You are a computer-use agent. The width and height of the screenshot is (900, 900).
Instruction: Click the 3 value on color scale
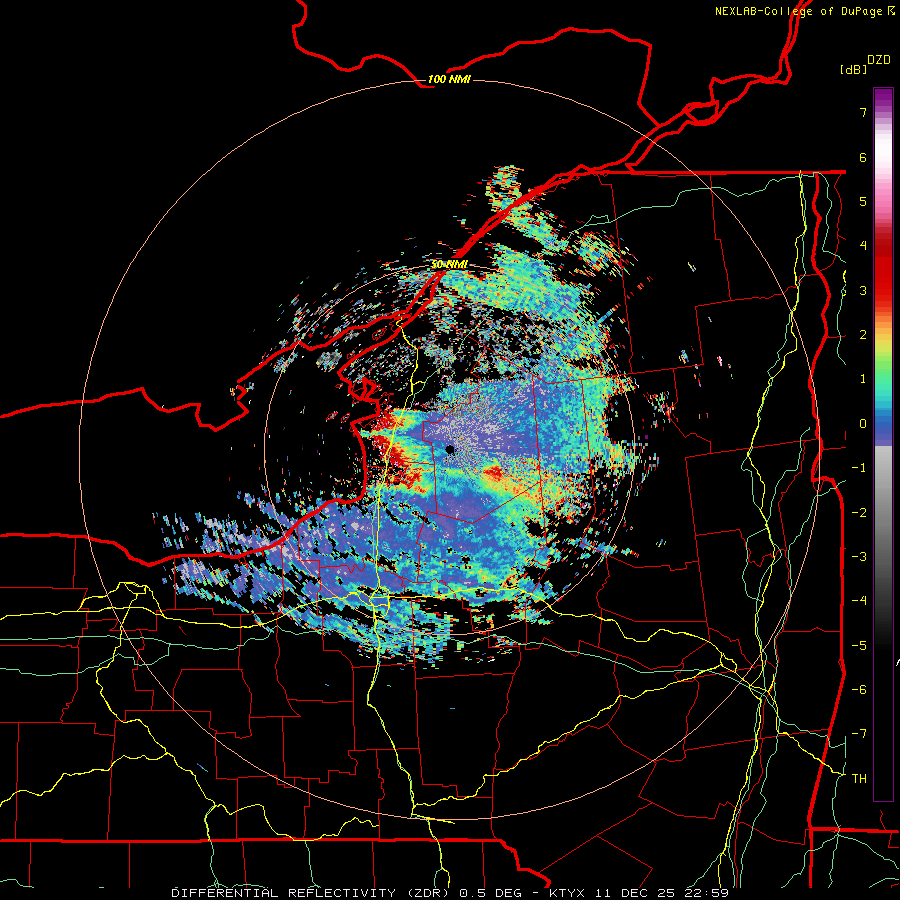tap(863, 290)
